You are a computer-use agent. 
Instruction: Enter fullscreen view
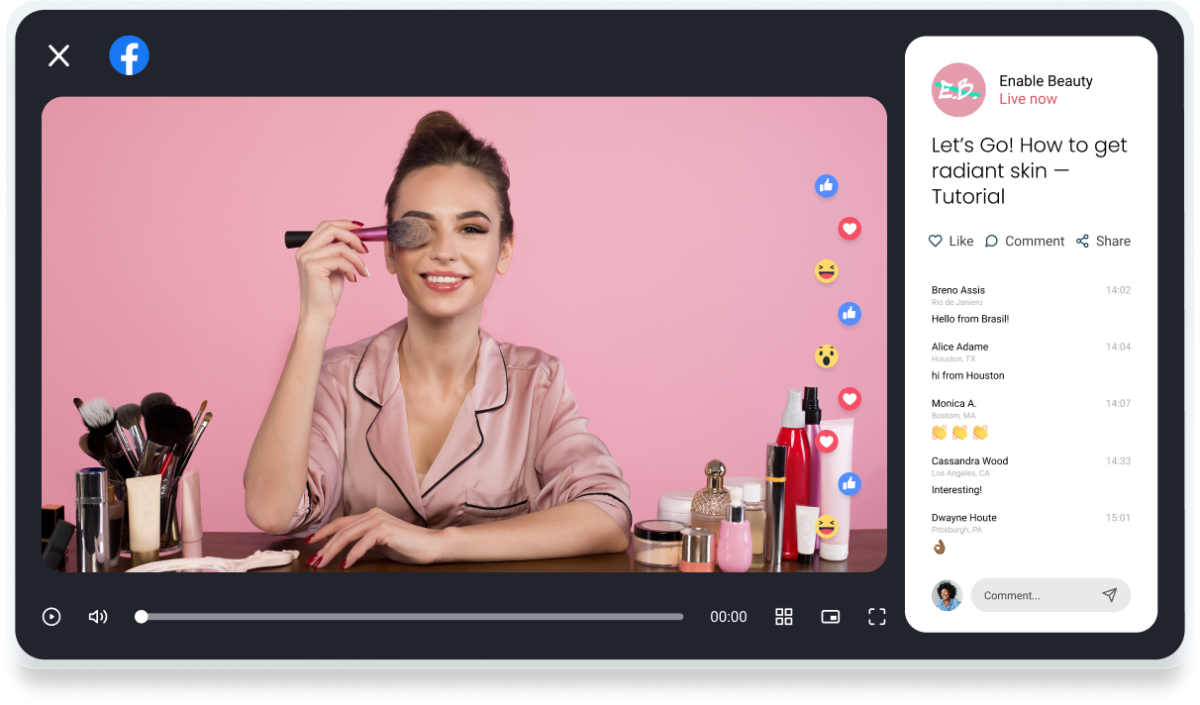coord(876,616)
